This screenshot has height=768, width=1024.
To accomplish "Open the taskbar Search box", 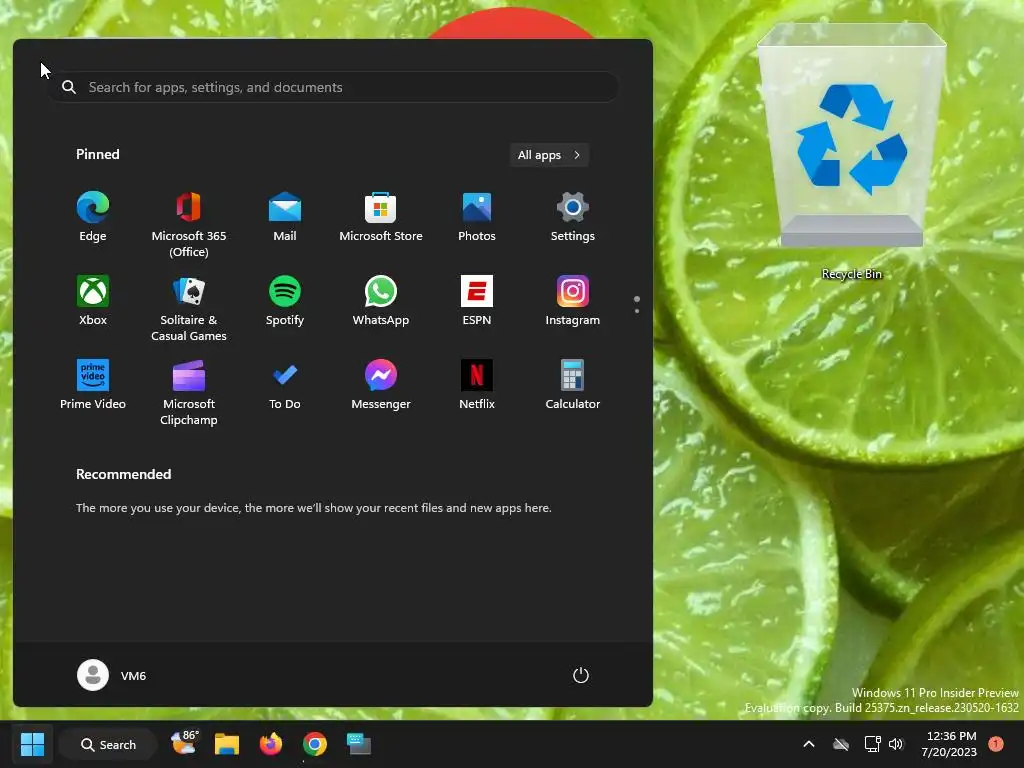I will pyautogui.click(x=108, y=744).
